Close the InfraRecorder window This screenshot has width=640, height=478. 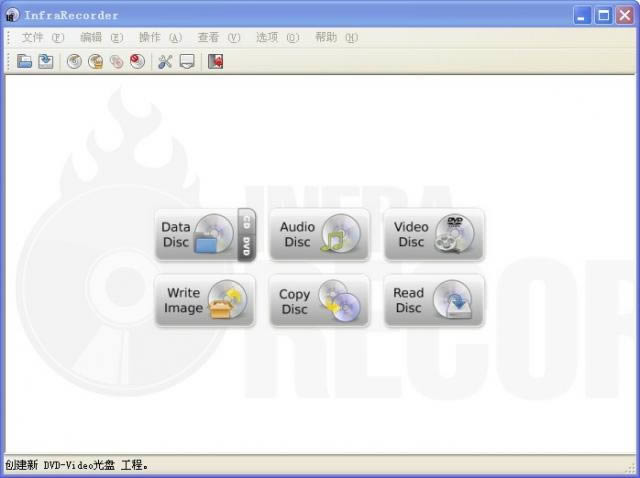624,16
